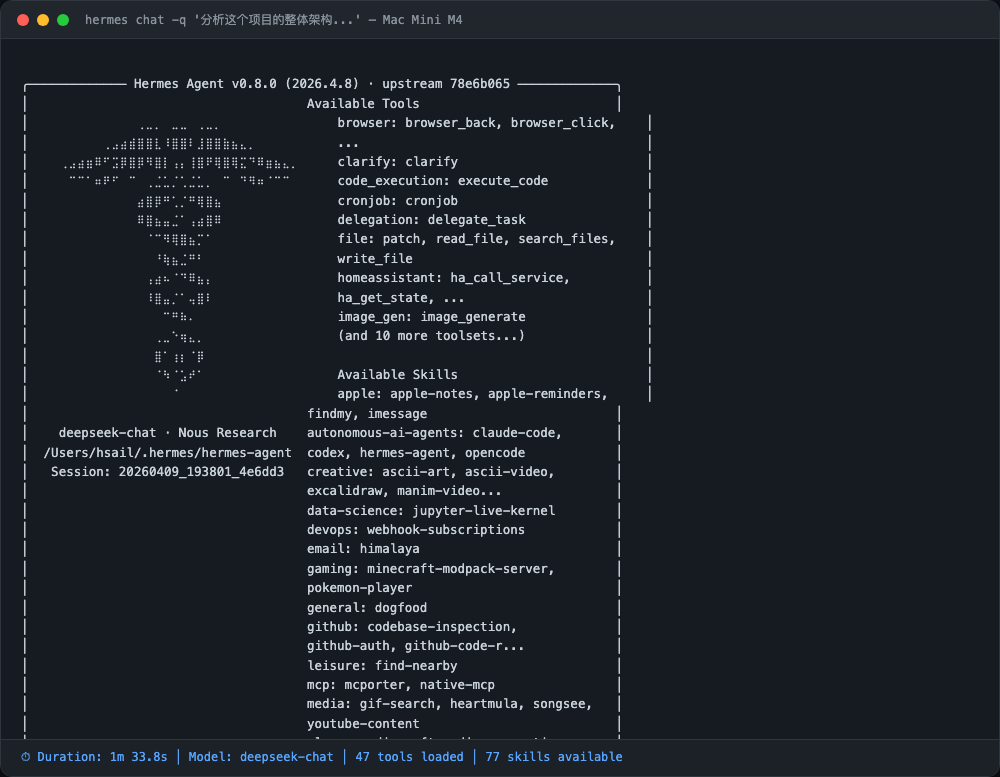1000x777 pixels.
Task: Click the window title 'hermes chat -q'
Action: click(x=135, y=20)
